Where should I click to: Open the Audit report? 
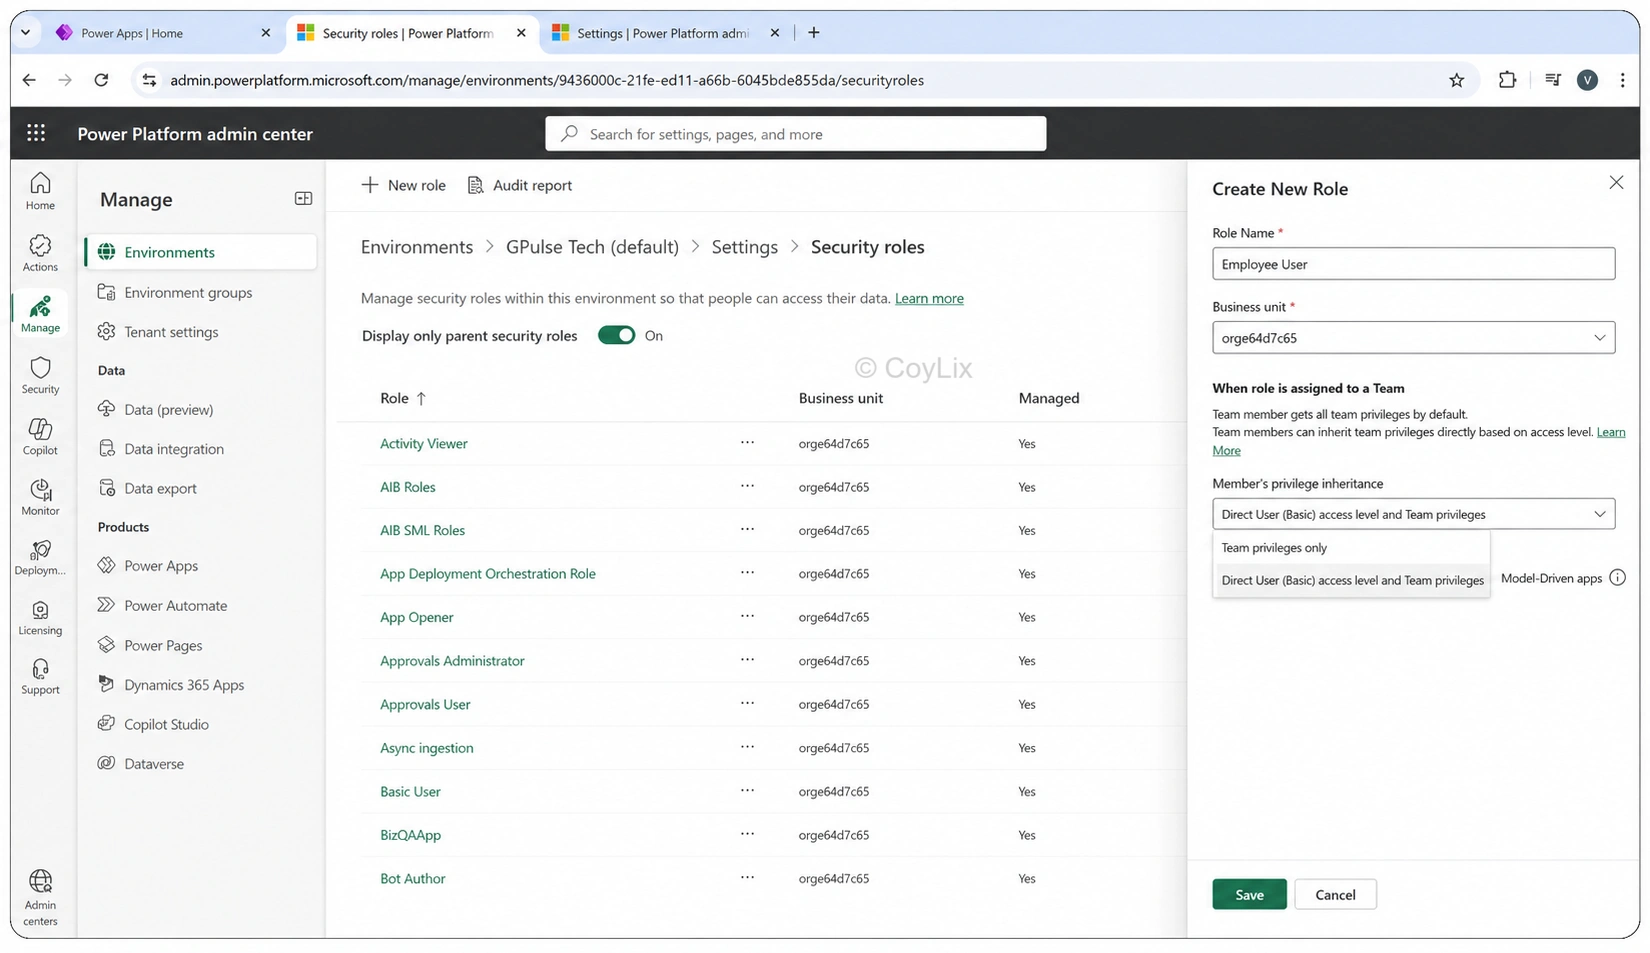(x=520, y=185)
